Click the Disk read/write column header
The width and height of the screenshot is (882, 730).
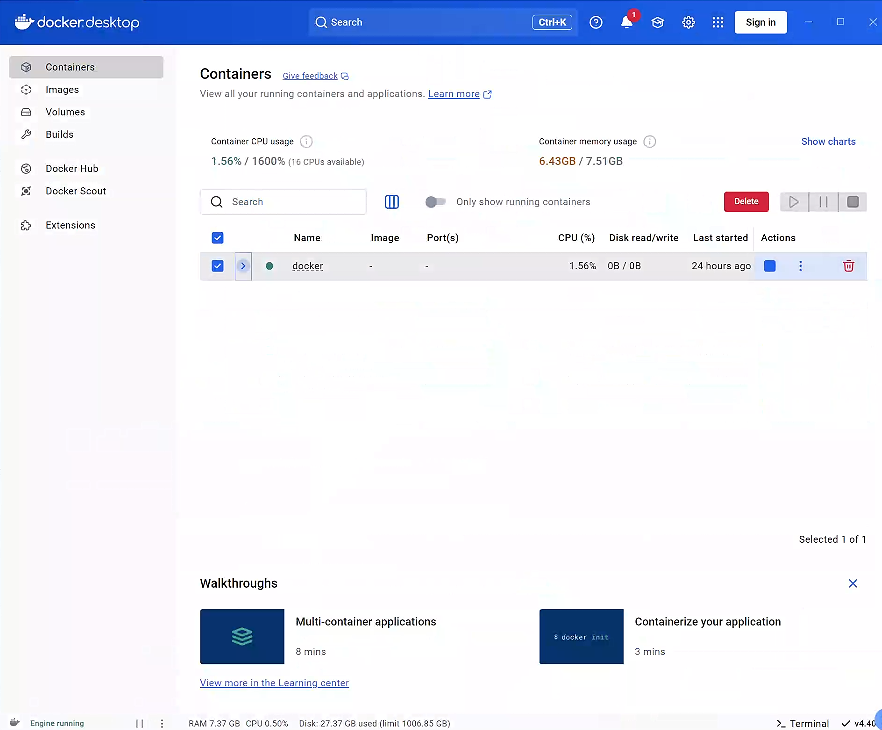pyautogui.click(x=644, y=238)
